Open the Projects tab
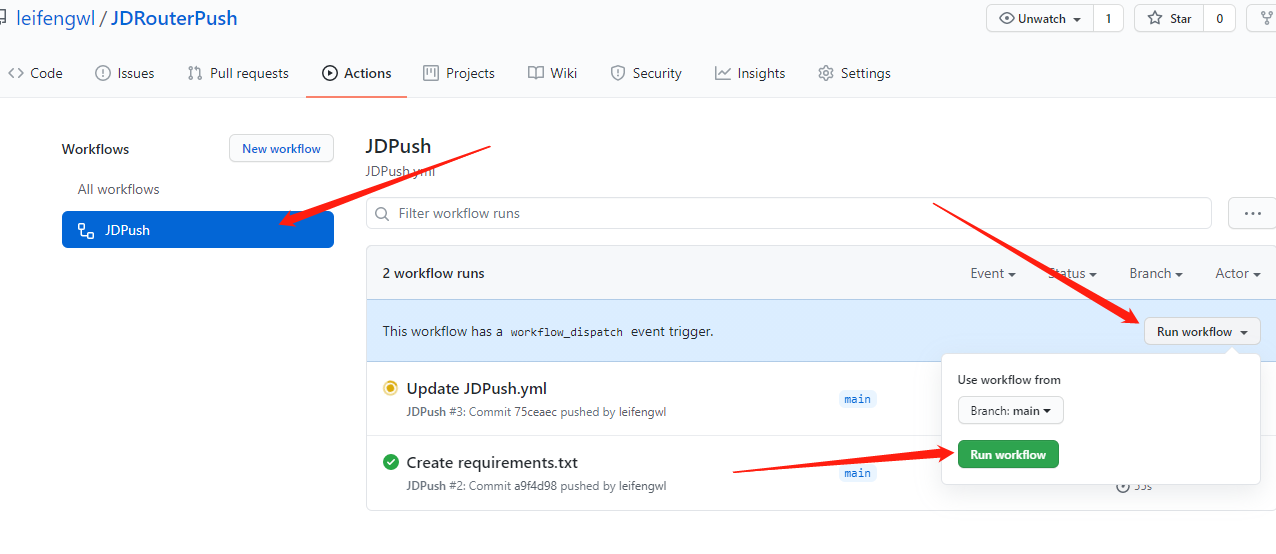The height and width of the screenshot is (554, 1276). (x=459, y=73)
